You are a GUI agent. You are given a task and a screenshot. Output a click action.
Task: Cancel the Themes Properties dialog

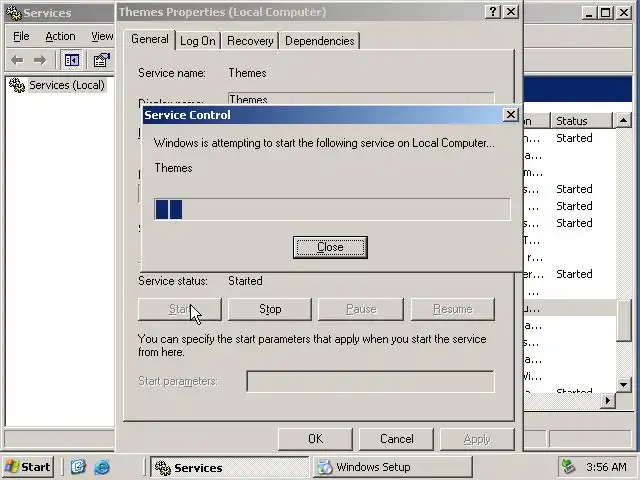tap(396, 439)
